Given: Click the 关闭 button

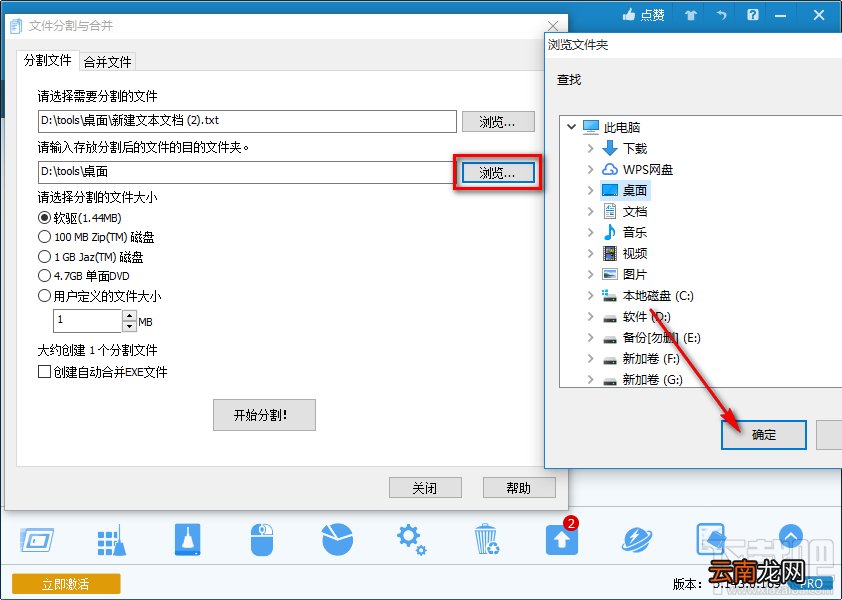Looking at the screenshot, I should tap(425, 488).
